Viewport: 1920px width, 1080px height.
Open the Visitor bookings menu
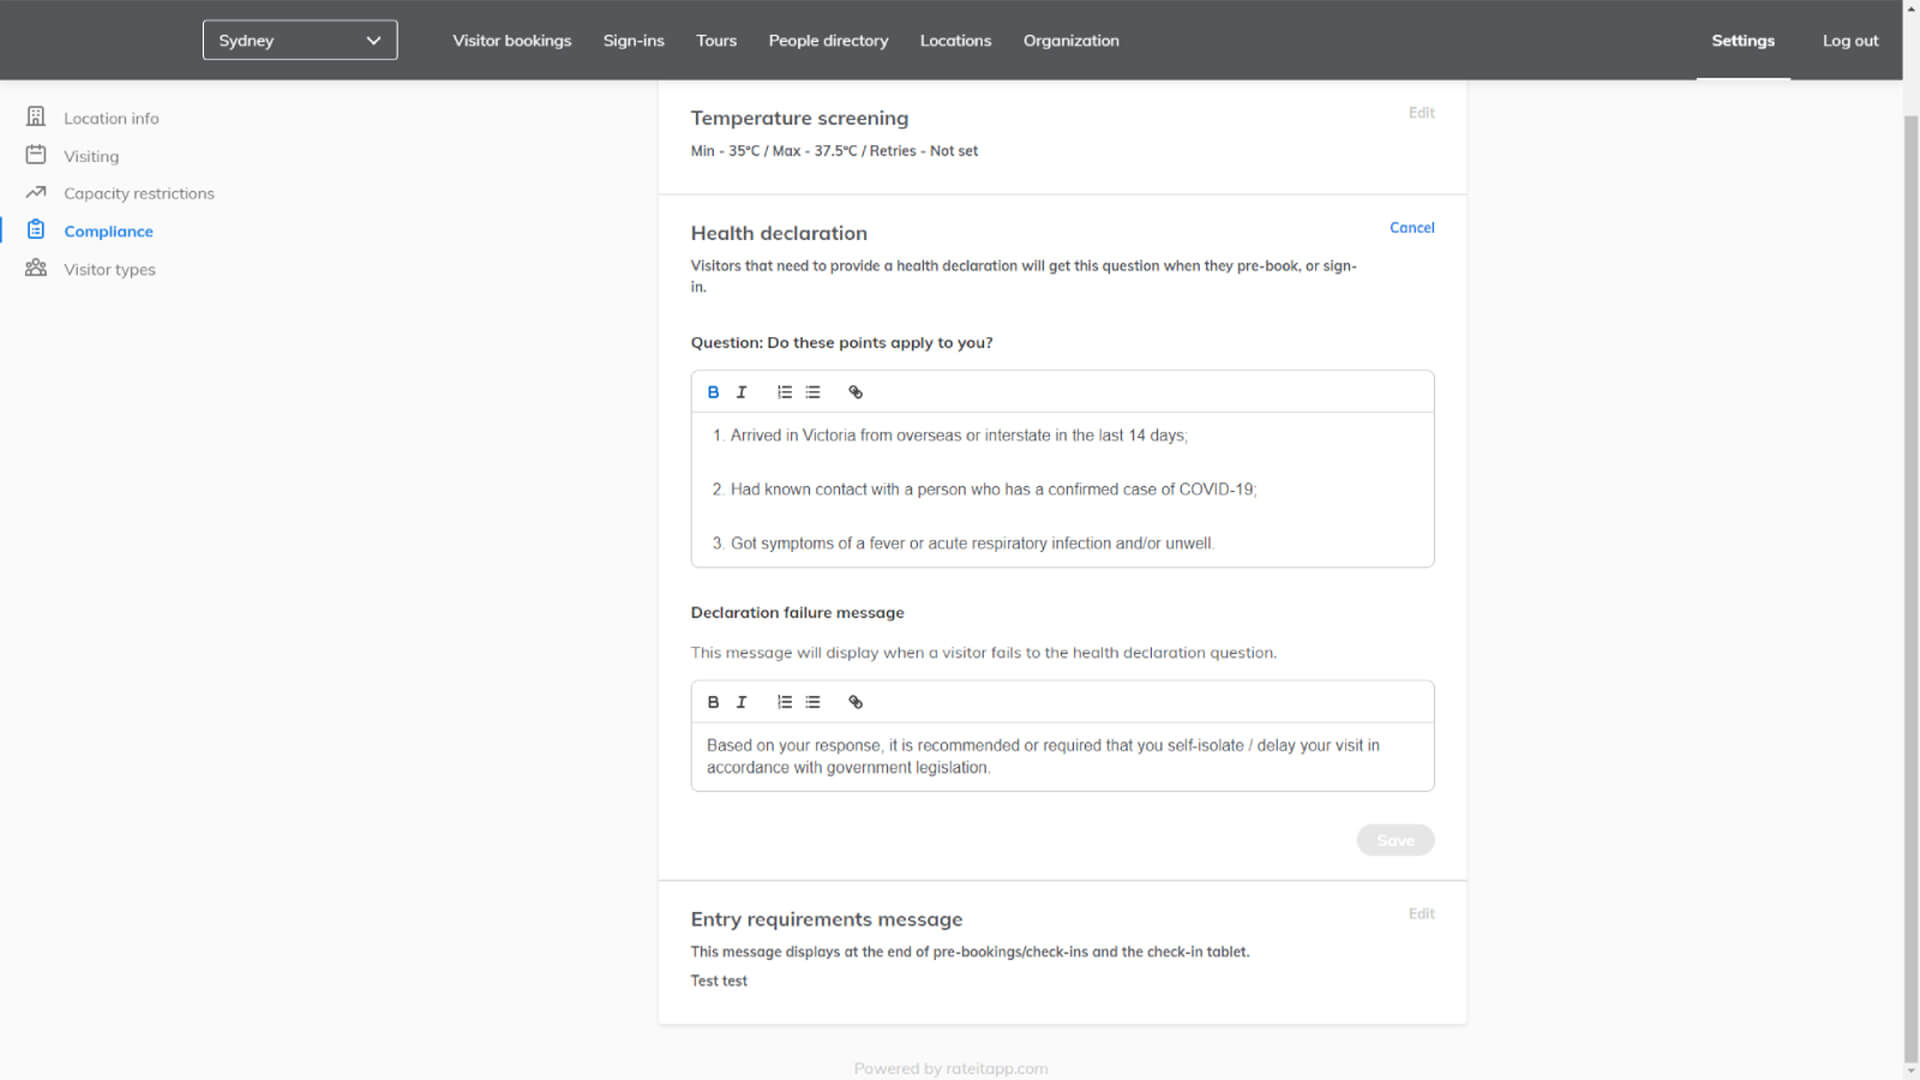(x=512, y=40)
